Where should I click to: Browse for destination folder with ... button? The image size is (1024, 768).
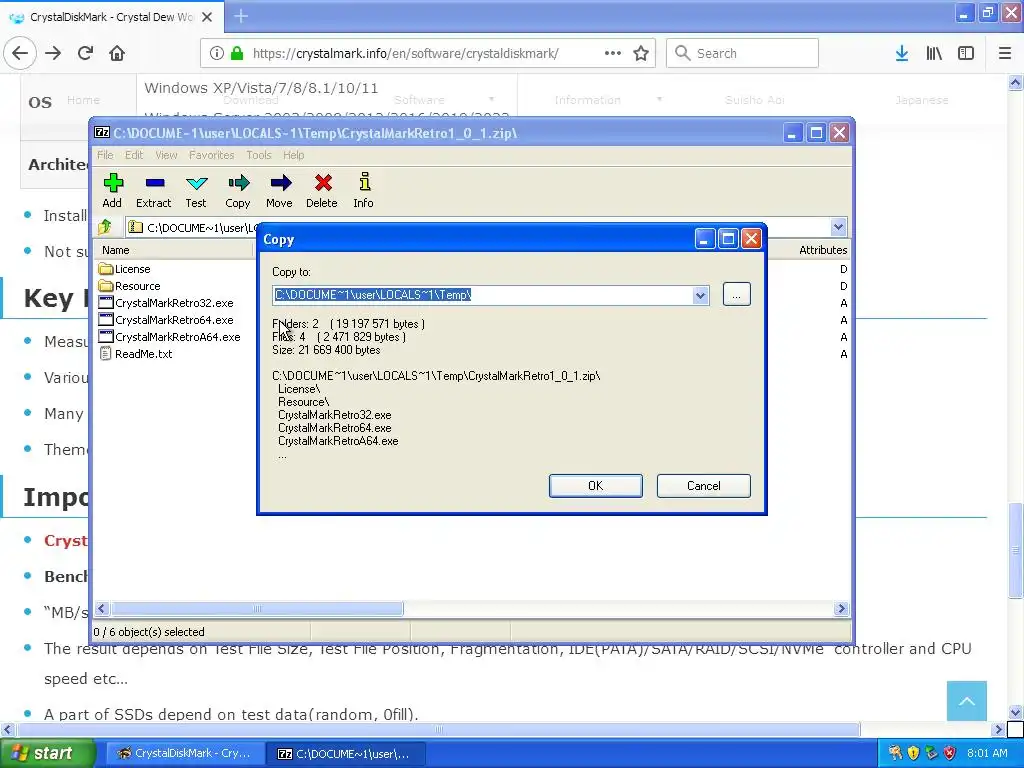(x=737, y=295)
